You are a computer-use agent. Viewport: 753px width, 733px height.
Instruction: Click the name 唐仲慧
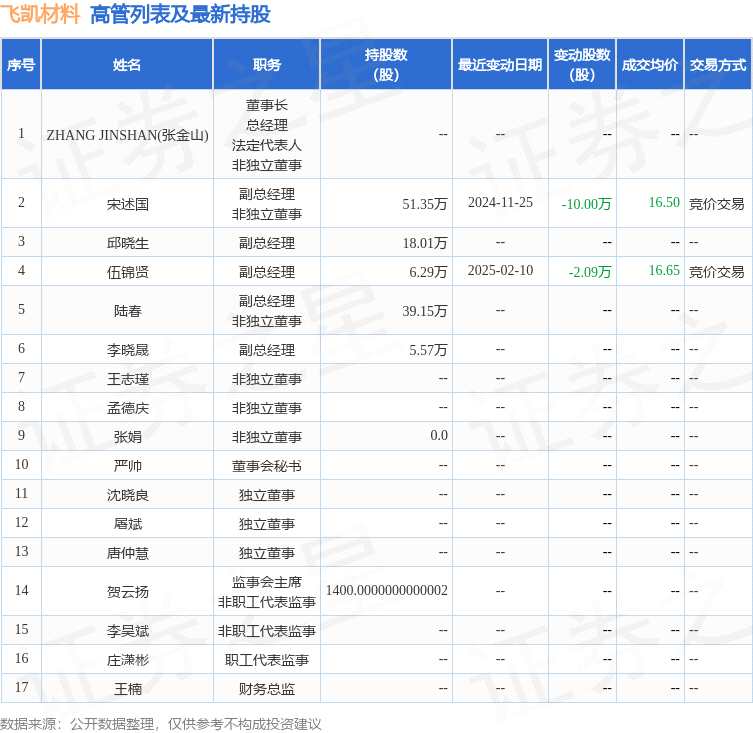click(128, 553)
